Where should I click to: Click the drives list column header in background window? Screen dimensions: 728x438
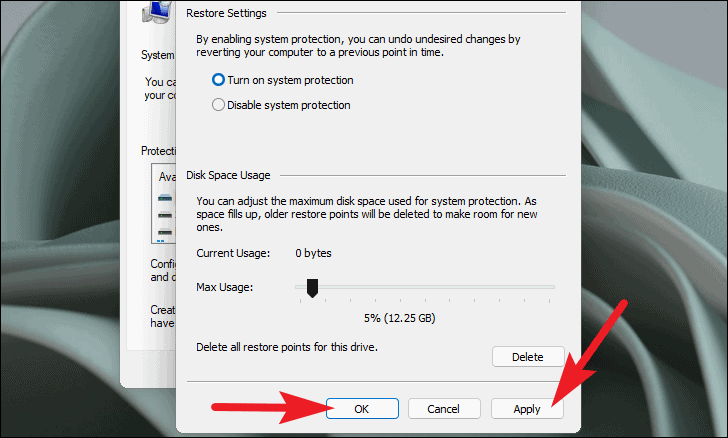click(x=165, y=175)
